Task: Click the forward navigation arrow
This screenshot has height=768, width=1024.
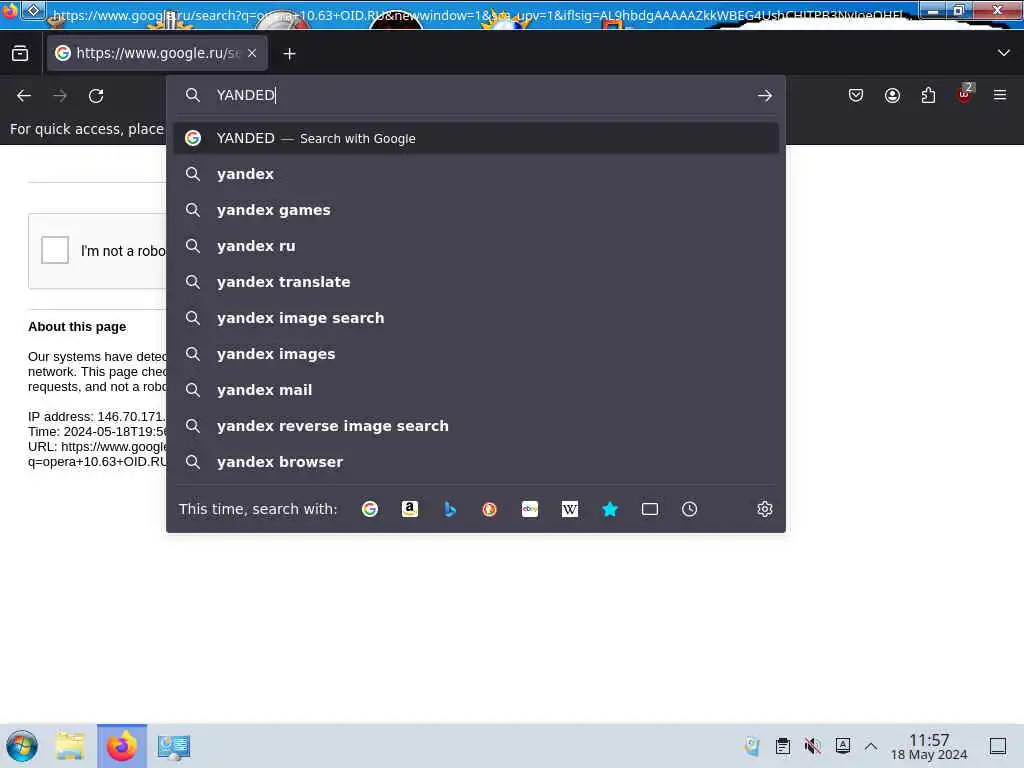Action: (x=60, y=96)
